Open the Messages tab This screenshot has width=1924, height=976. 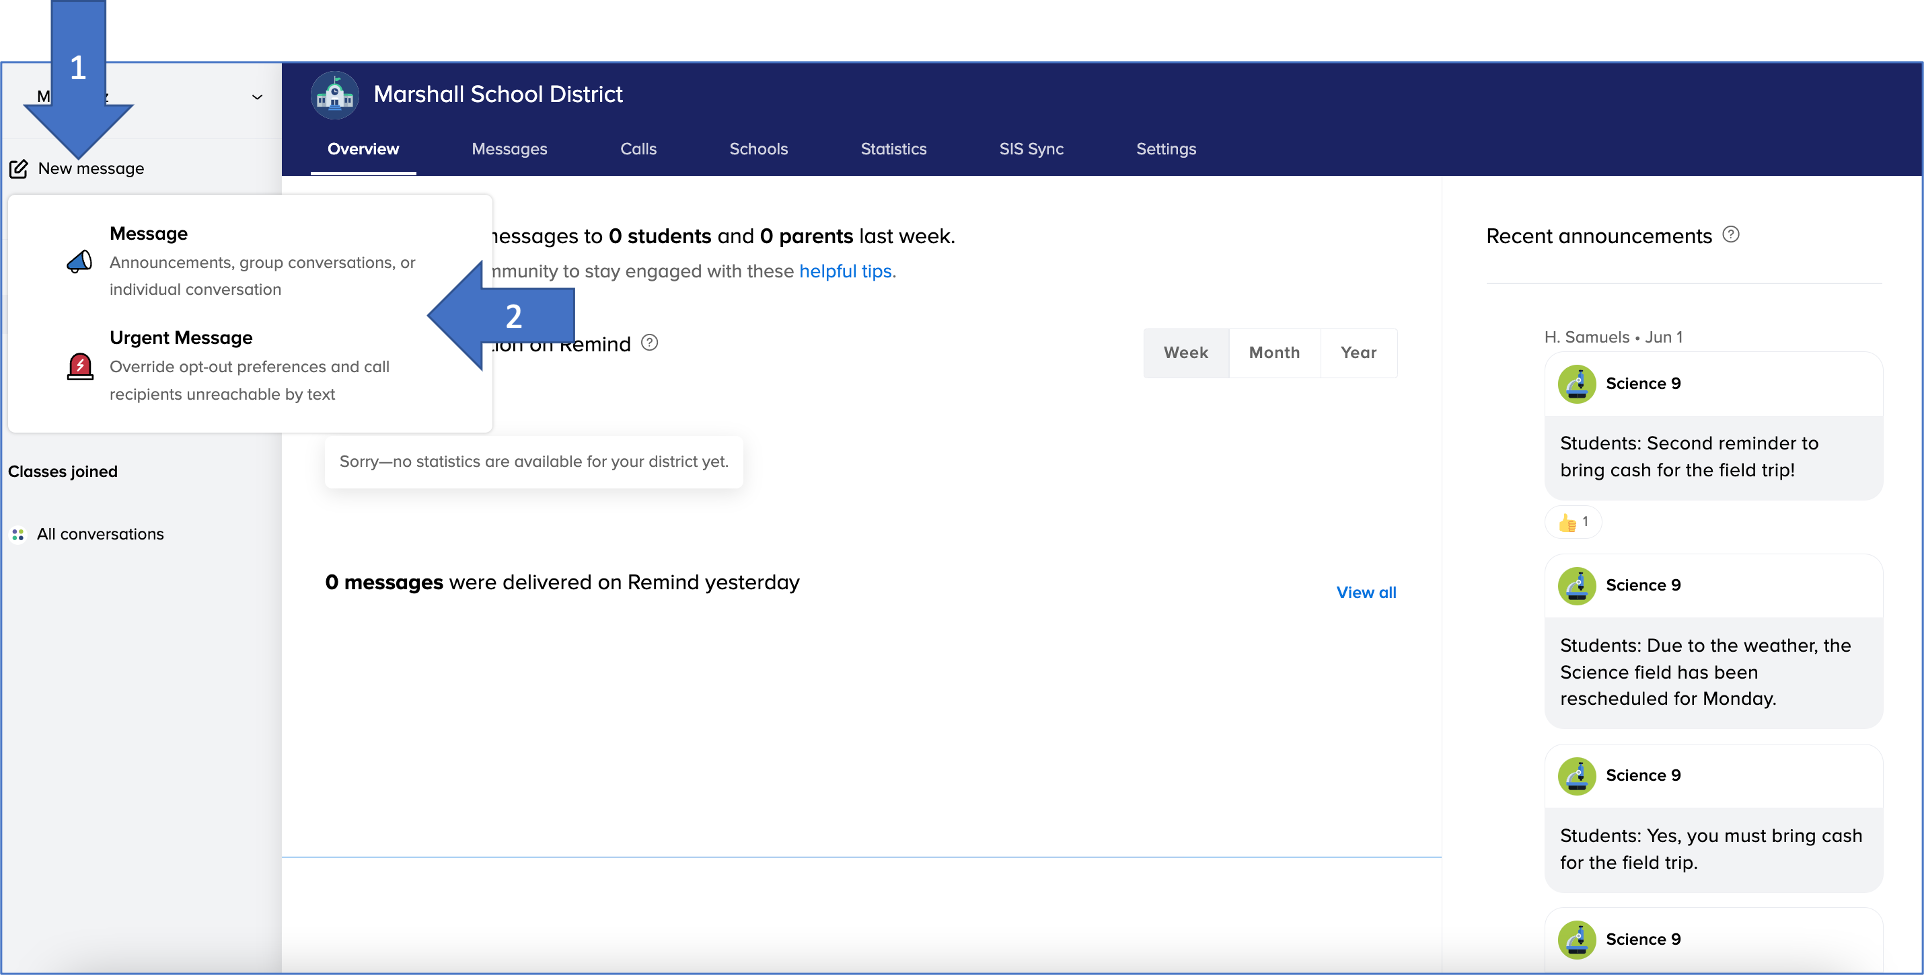click(509, 149)
